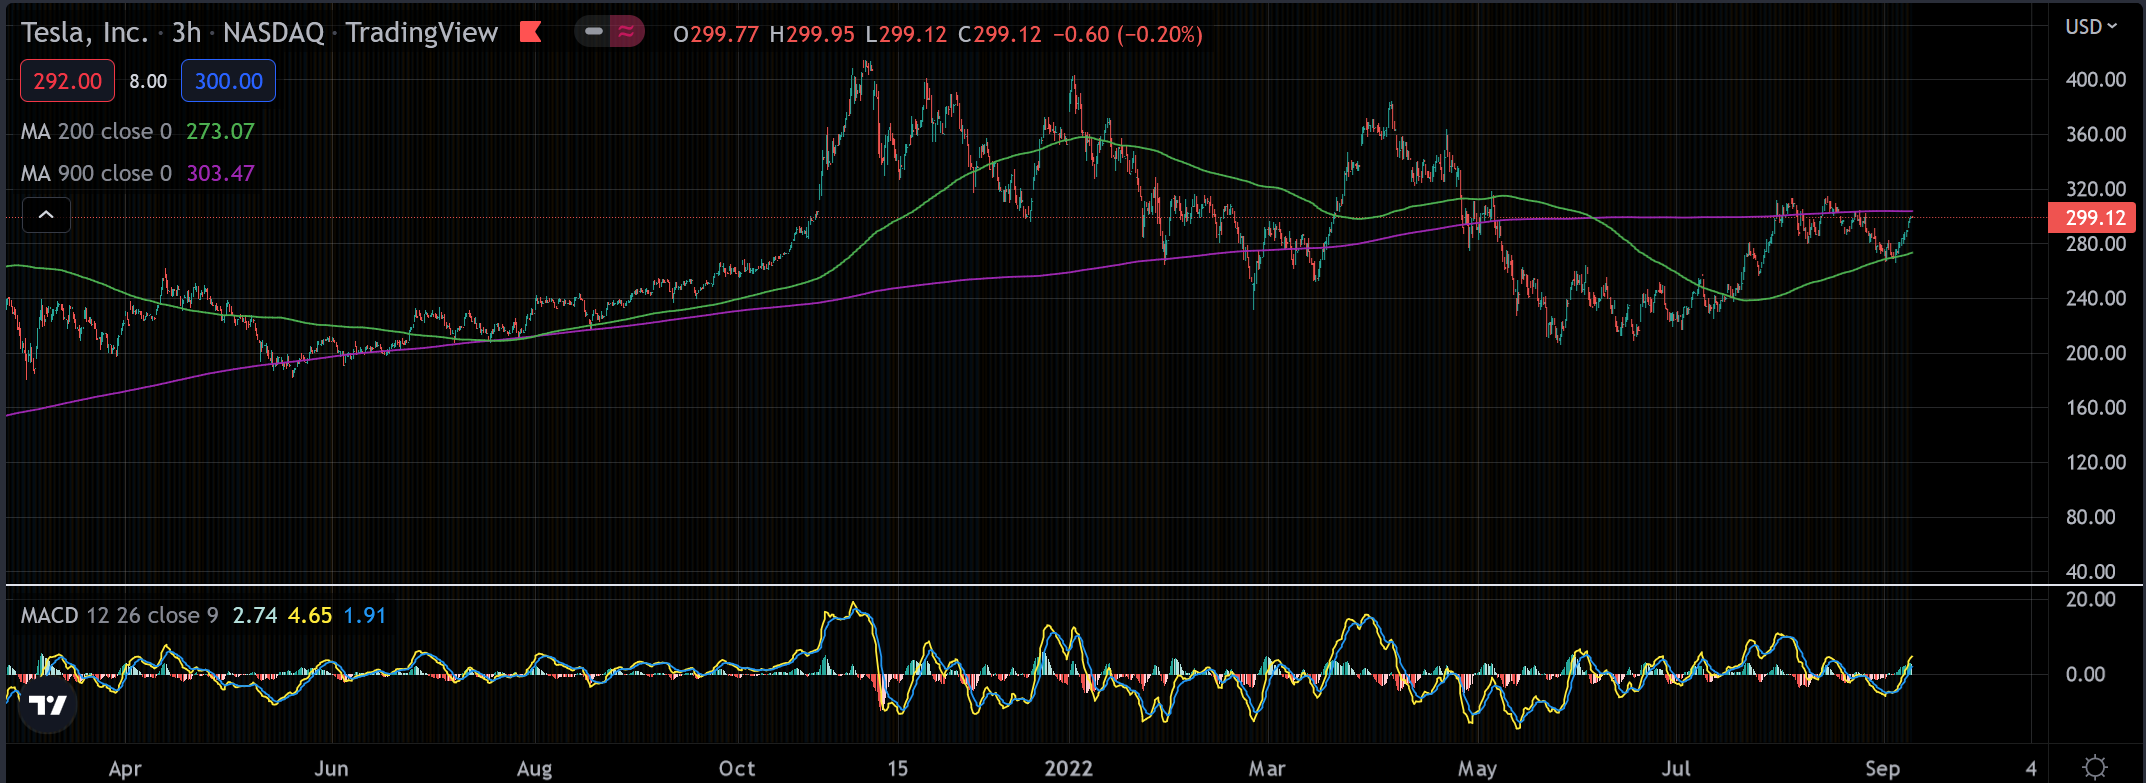Screen dimensions: 2146x783
Task: Collapse the indicator legend with chevron
Action: coord(46,215)
